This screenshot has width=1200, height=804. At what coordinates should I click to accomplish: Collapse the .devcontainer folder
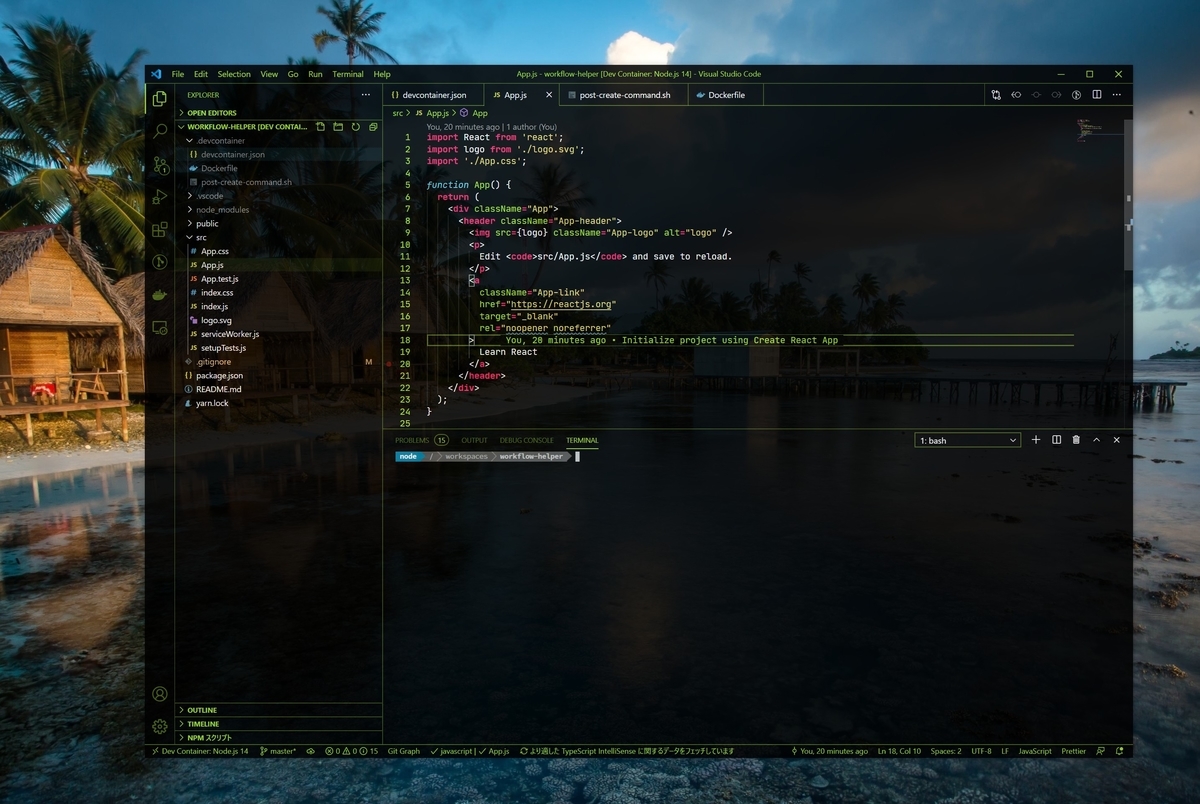[280, 141]
